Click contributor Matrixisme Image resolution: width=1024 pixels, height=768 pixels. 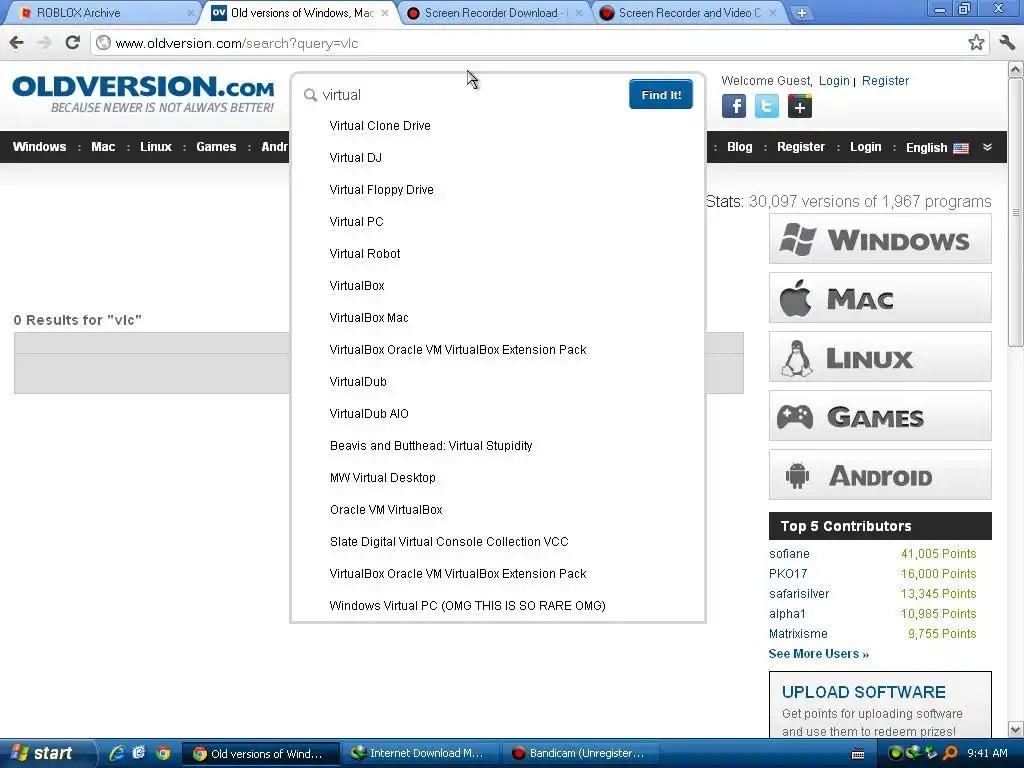click(x=798, y=633)
